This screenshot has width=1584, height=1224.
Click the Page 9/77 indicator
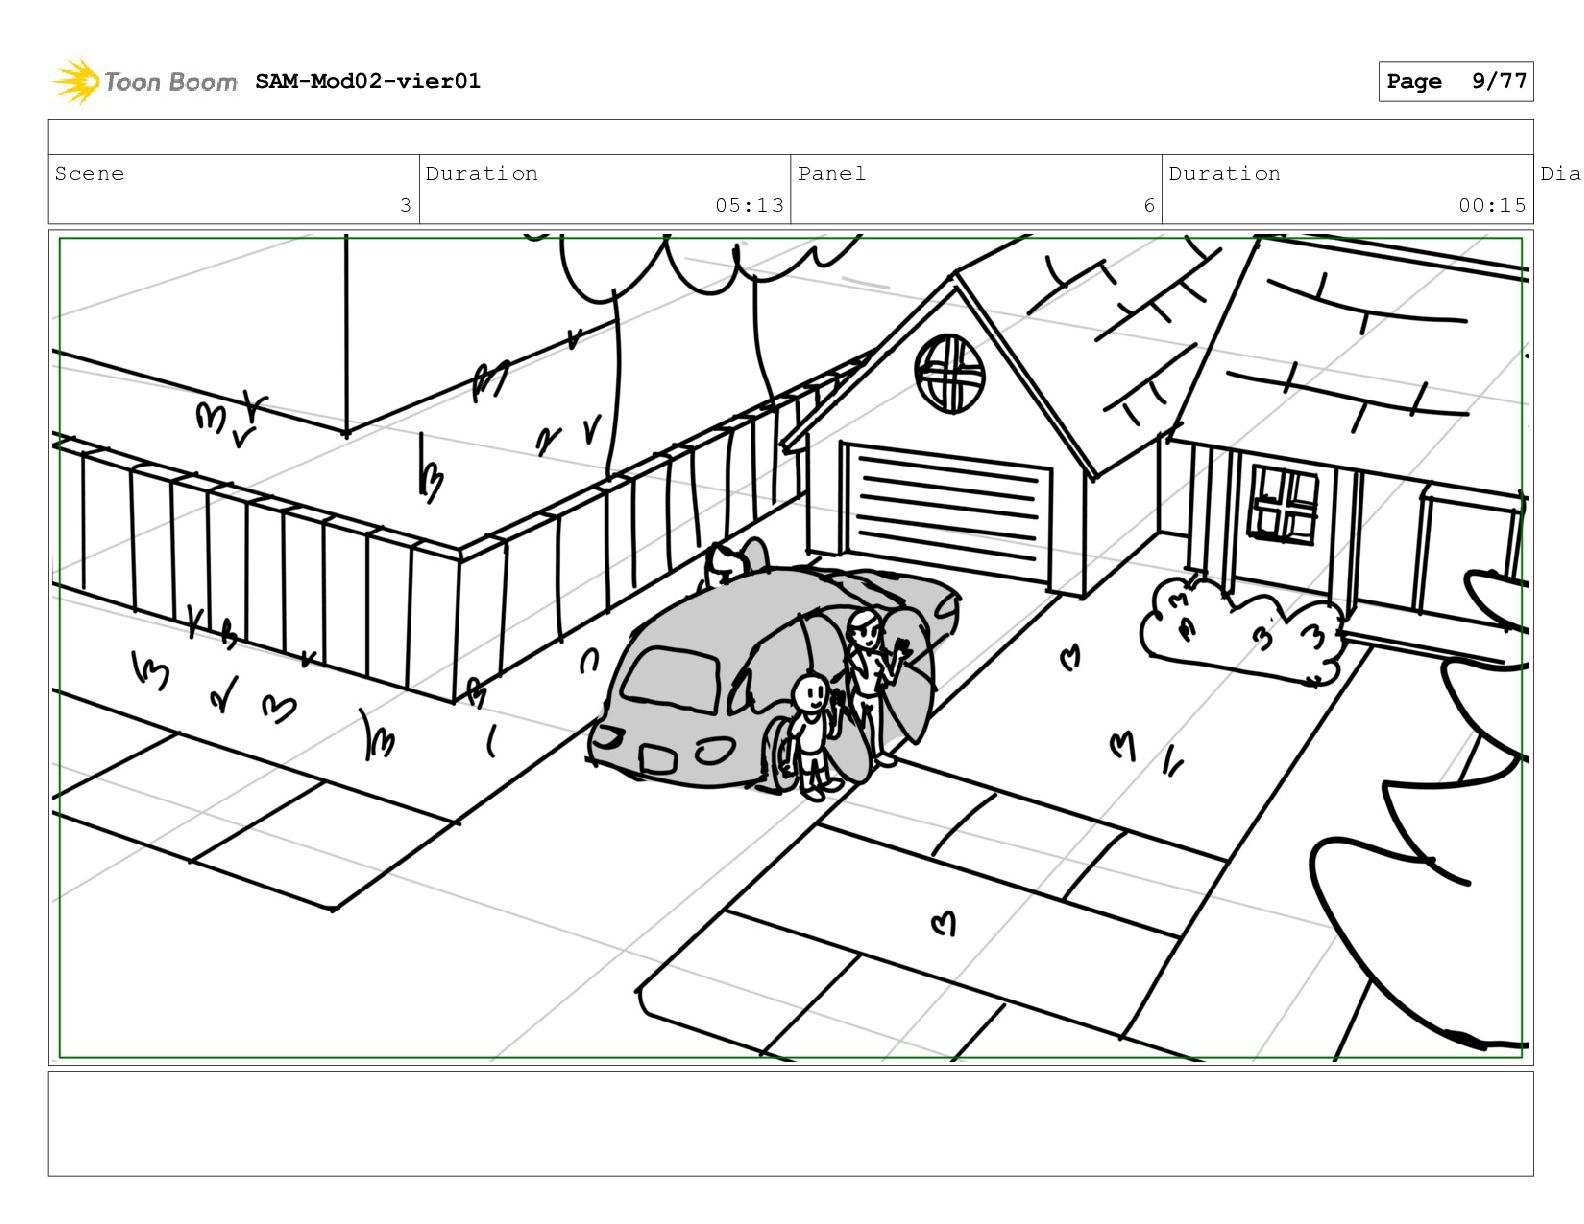click(x=1455, y=82)
